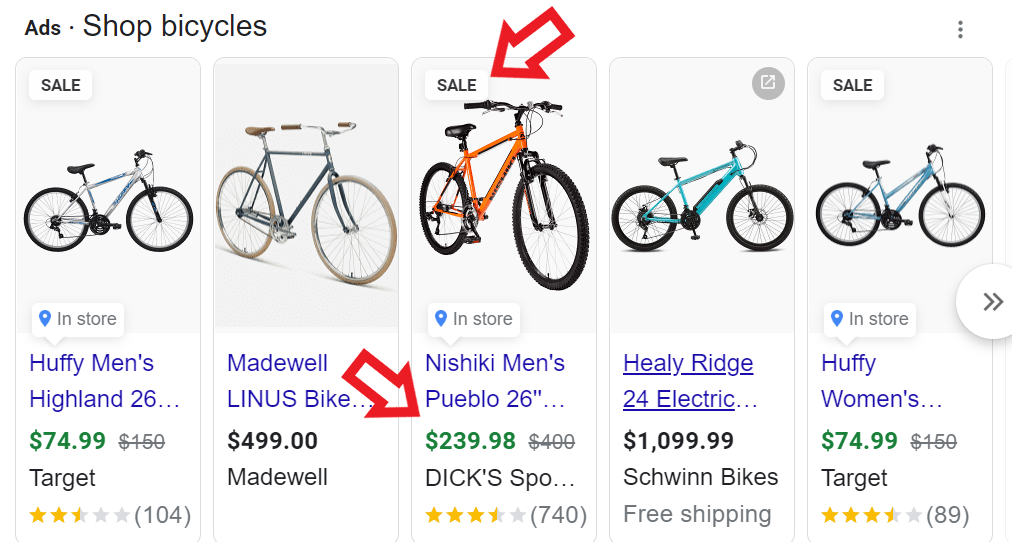
Task: Open the three-dot ads options menu
Action: (960, 29)
